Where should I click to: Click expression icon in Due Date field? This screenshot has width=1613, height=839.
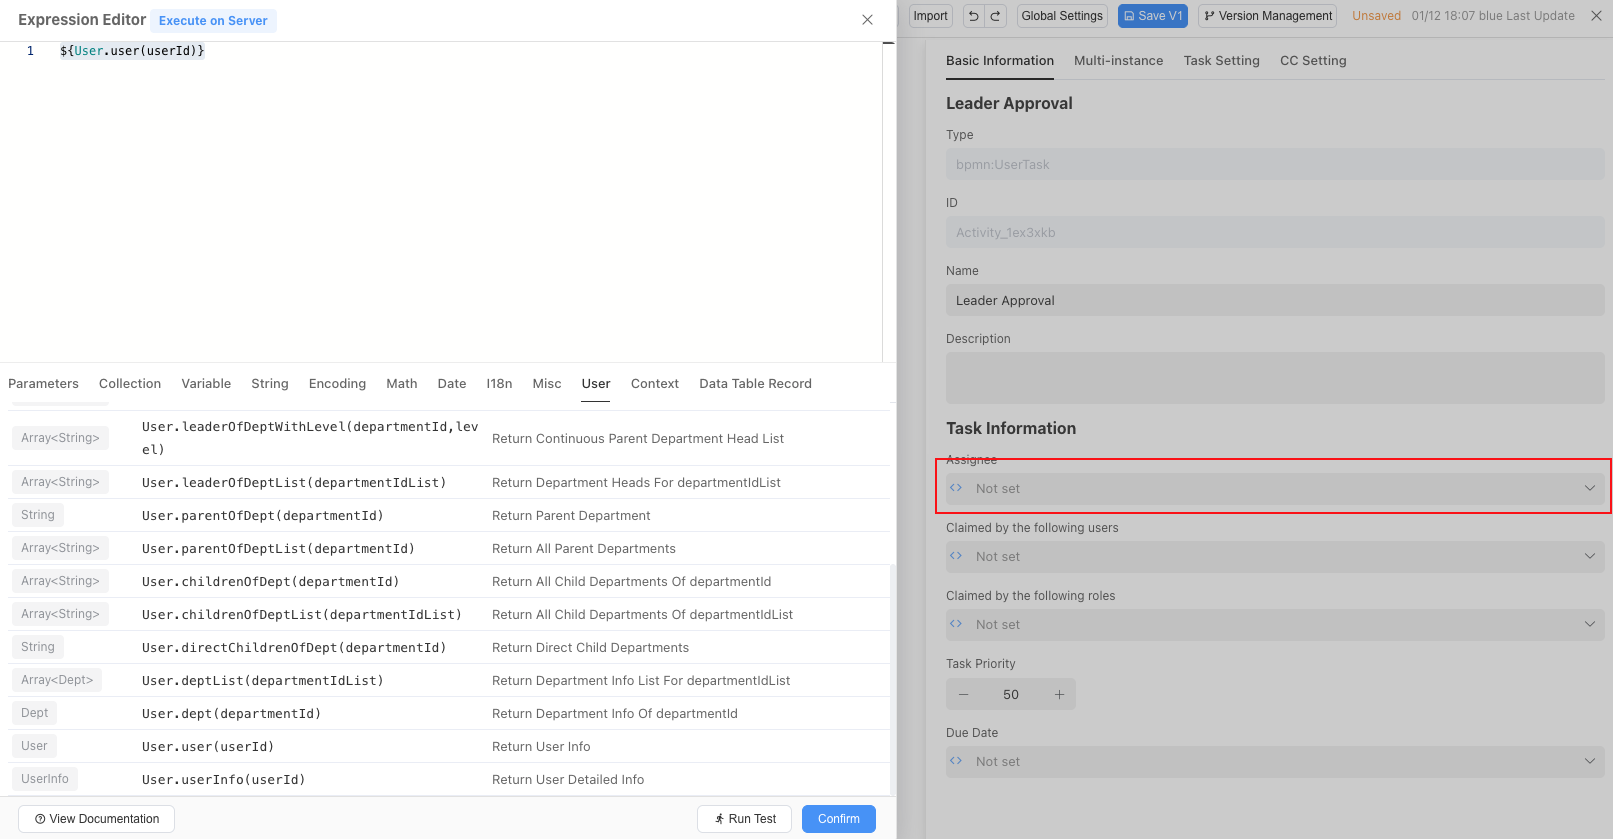(x=956, y=761)
